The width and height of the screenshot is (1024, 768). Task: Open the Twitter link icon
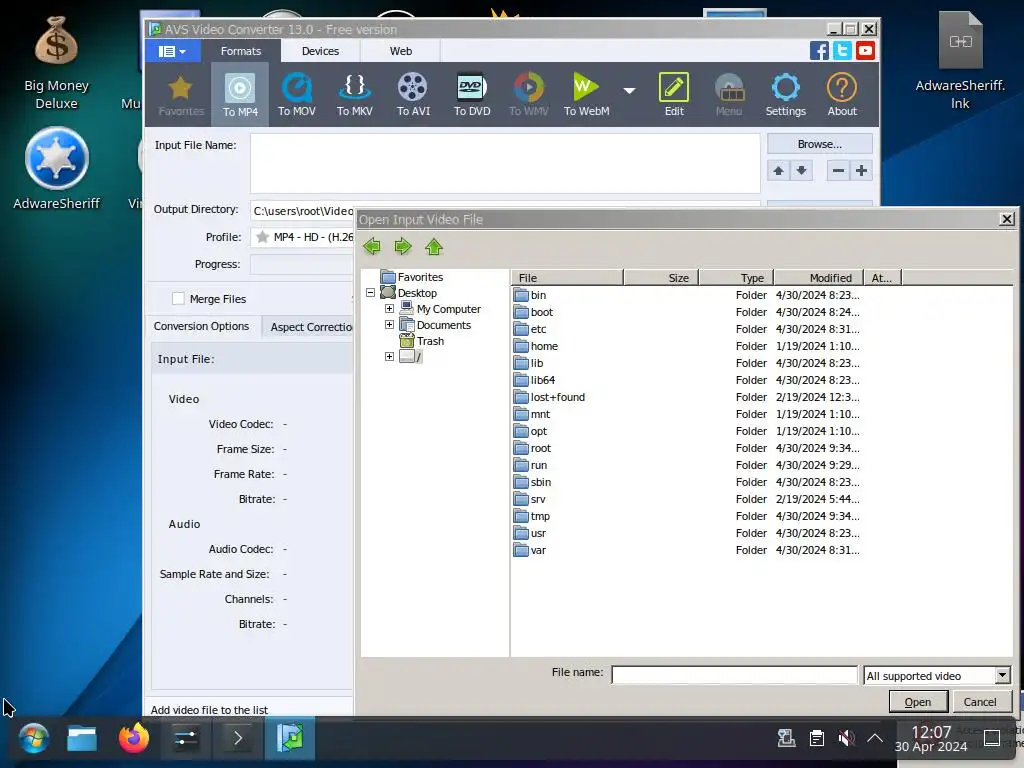(842, 50)
